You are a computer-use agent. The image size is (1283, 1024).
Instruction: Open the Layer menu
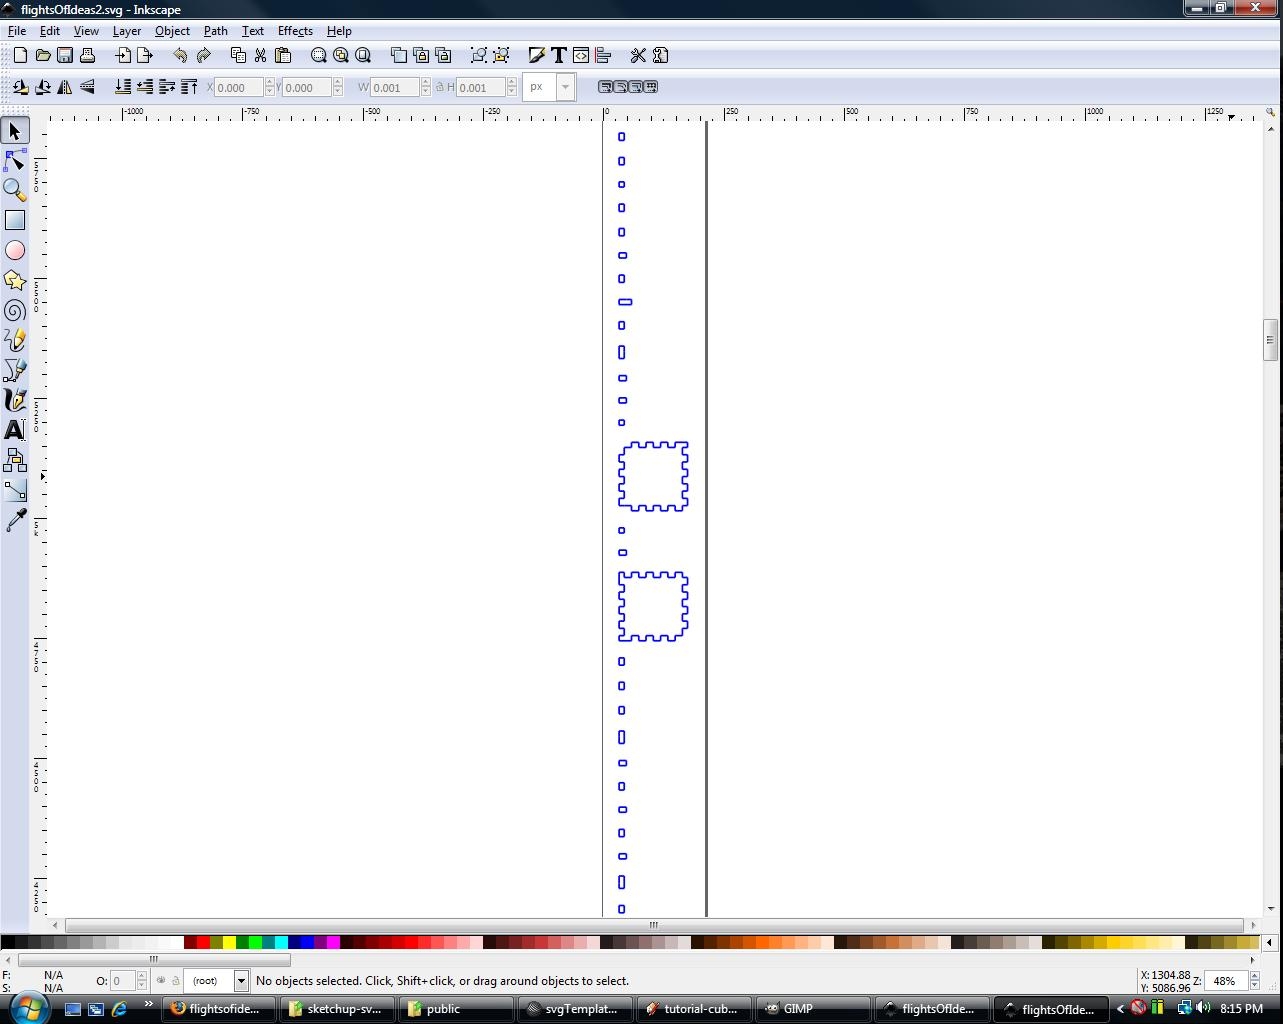[127, 31]
